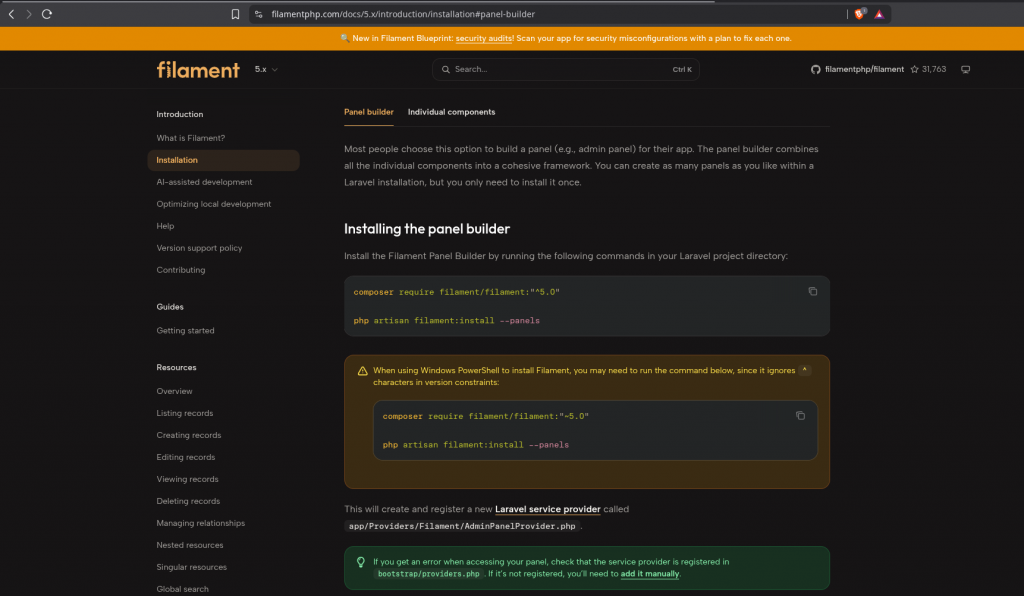Go back with the browser back arrow
The width and height of the screenshot is (1024, 596).
[11, 14]
